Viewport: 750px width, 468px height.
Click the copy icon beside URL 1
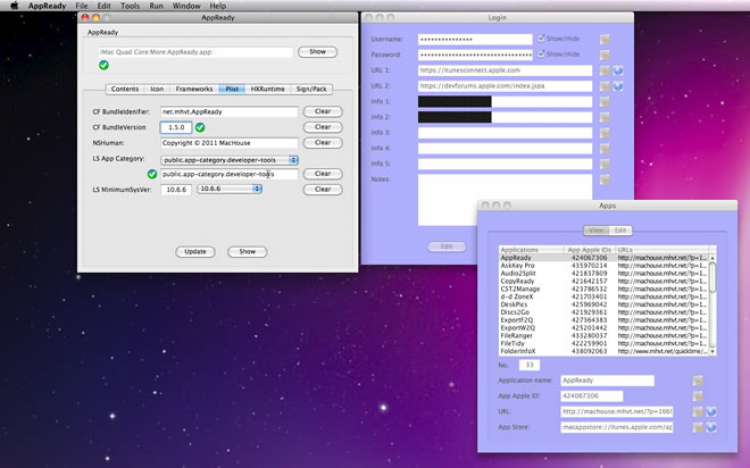point(605,71)
